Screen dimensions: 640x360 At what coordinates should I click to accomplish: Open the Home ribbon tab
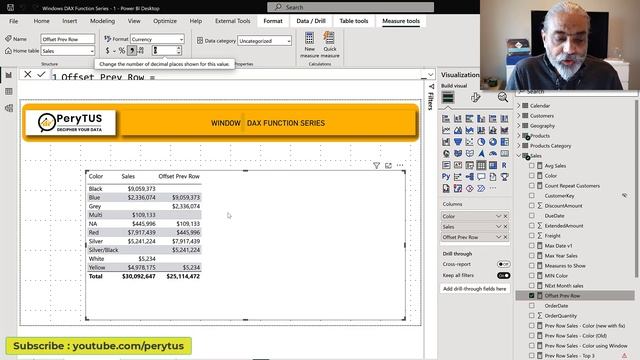(42, 21)
